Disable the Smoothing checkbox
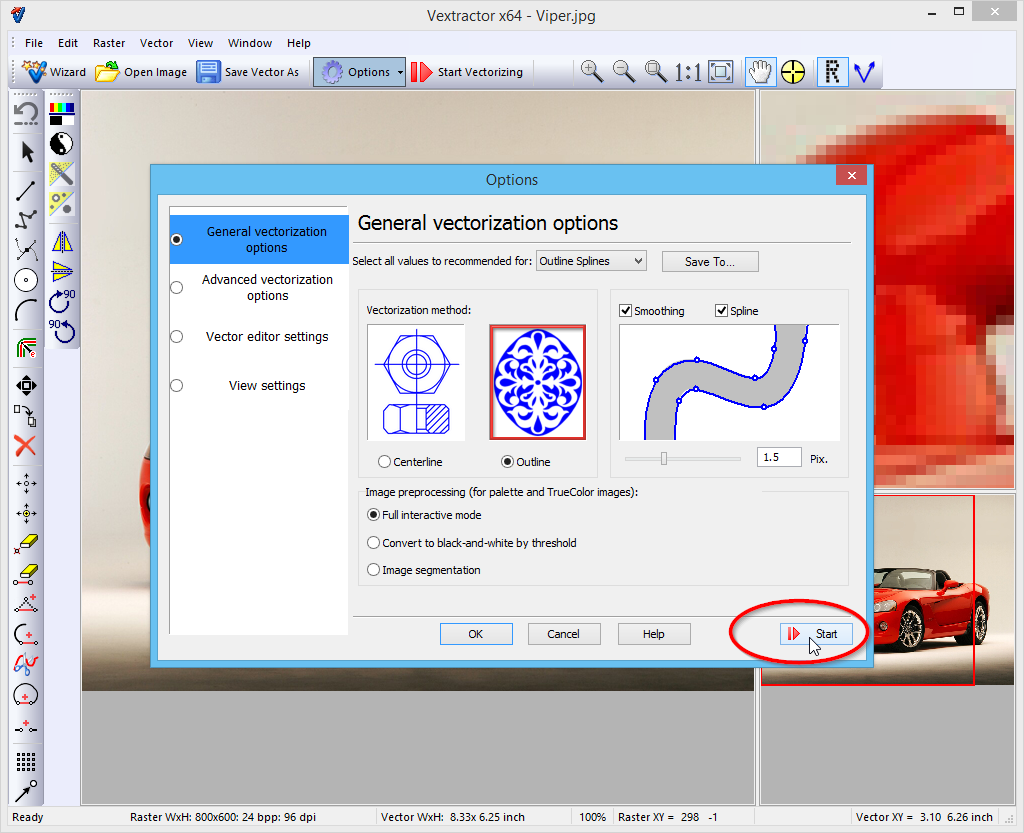 (x=626, y=311)
